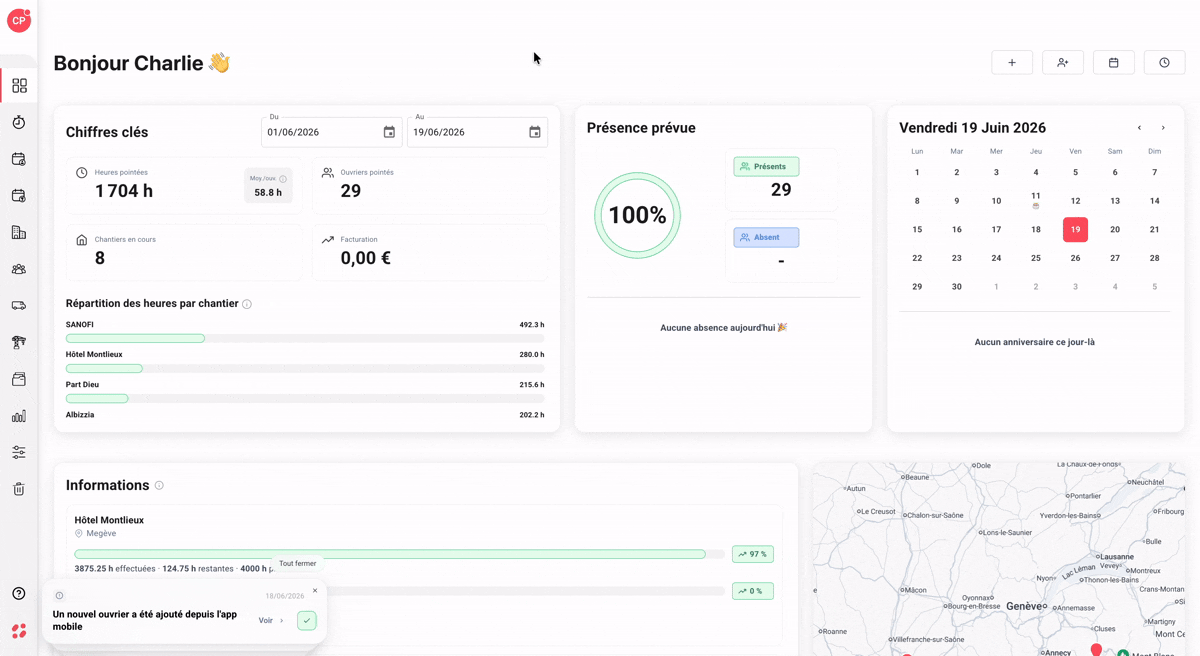Open the statistics bar chart icon
This screenshot has width=1200, height=656.
pos(19,416)
